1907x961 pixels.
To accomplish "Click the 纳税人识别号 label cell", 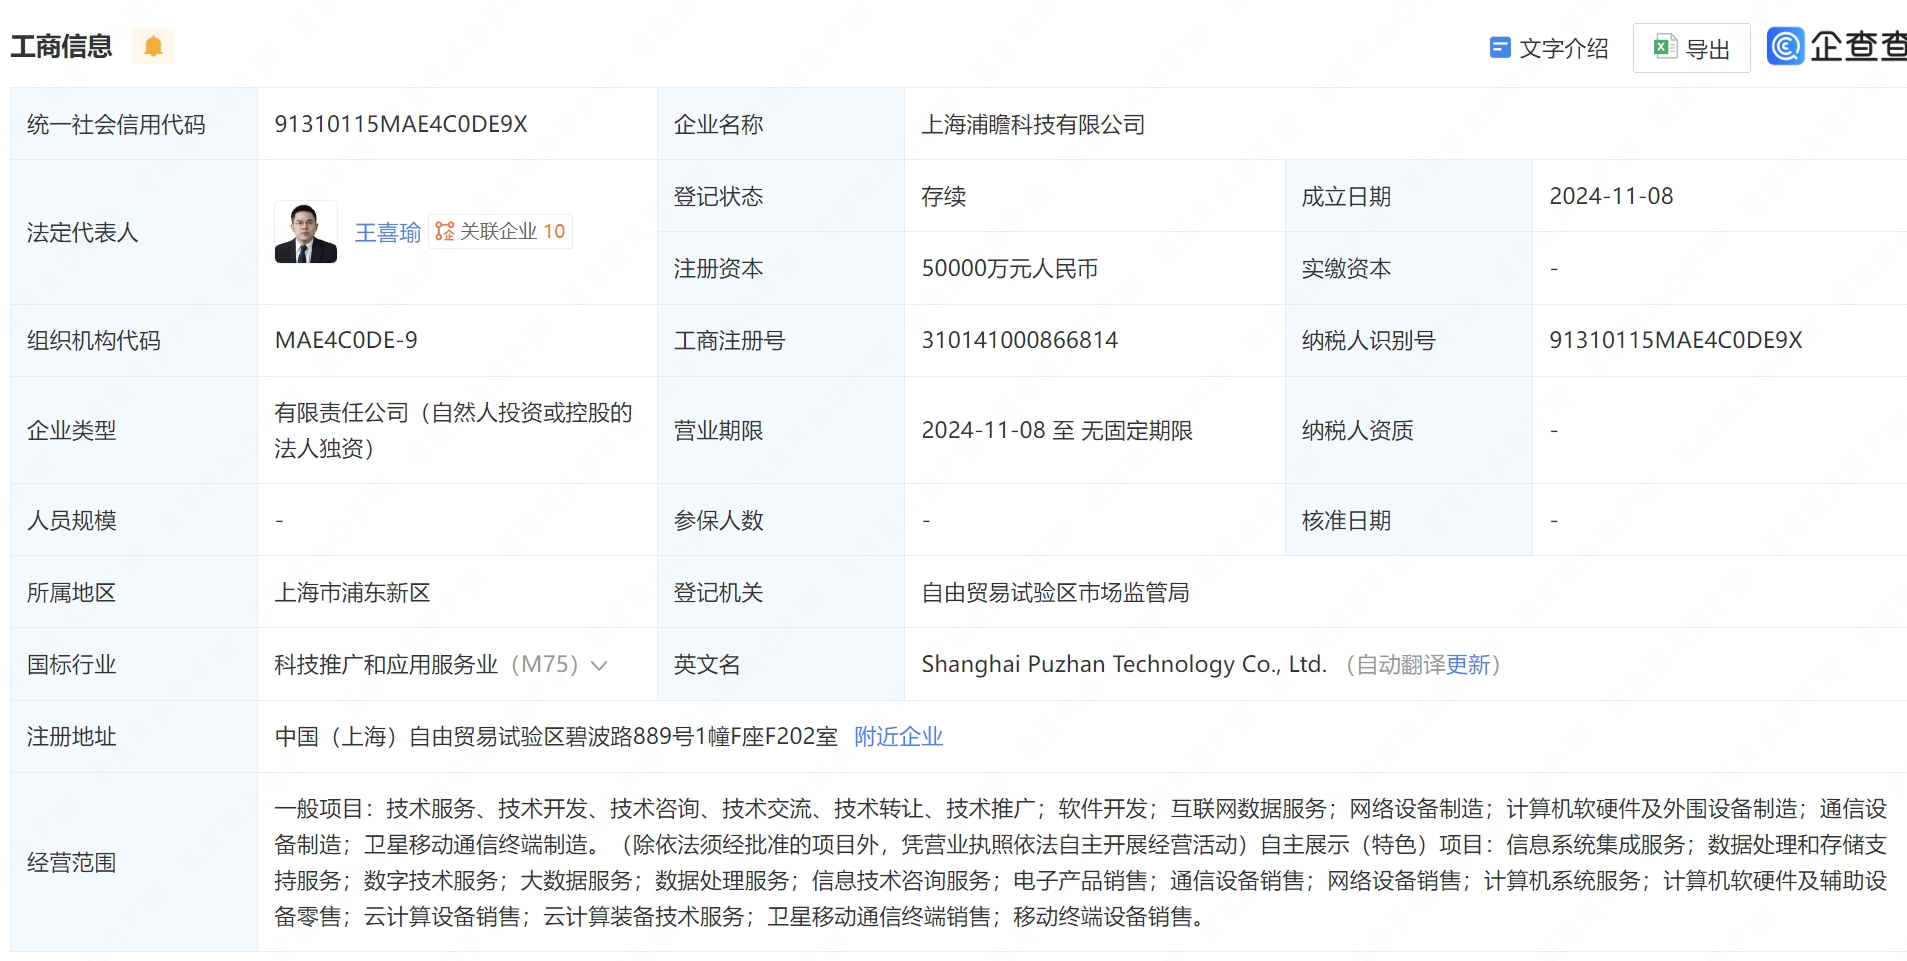I will [1409, 340].
